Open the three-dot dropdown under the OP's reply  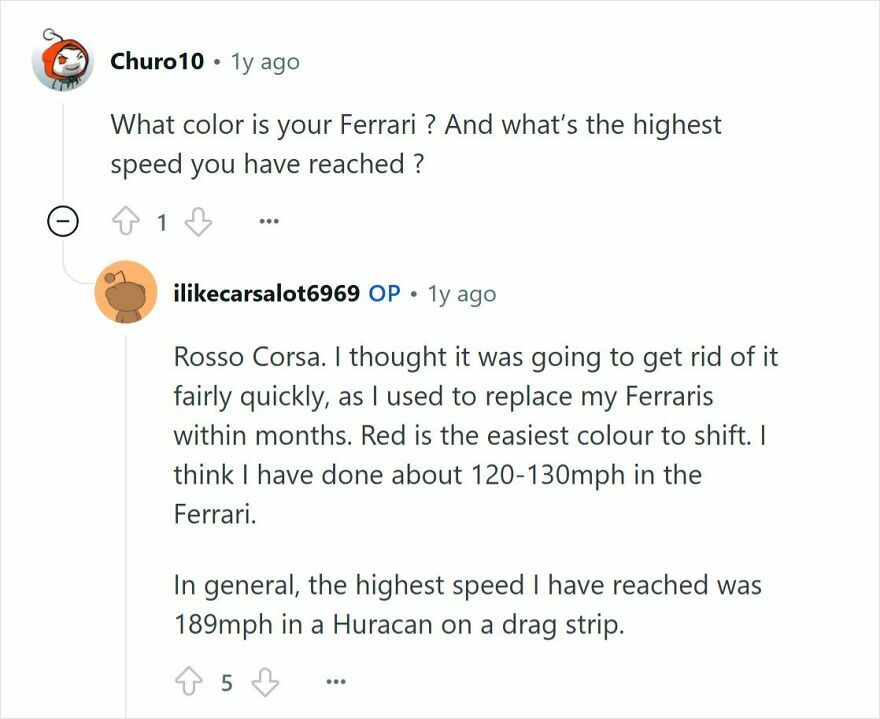334,683
